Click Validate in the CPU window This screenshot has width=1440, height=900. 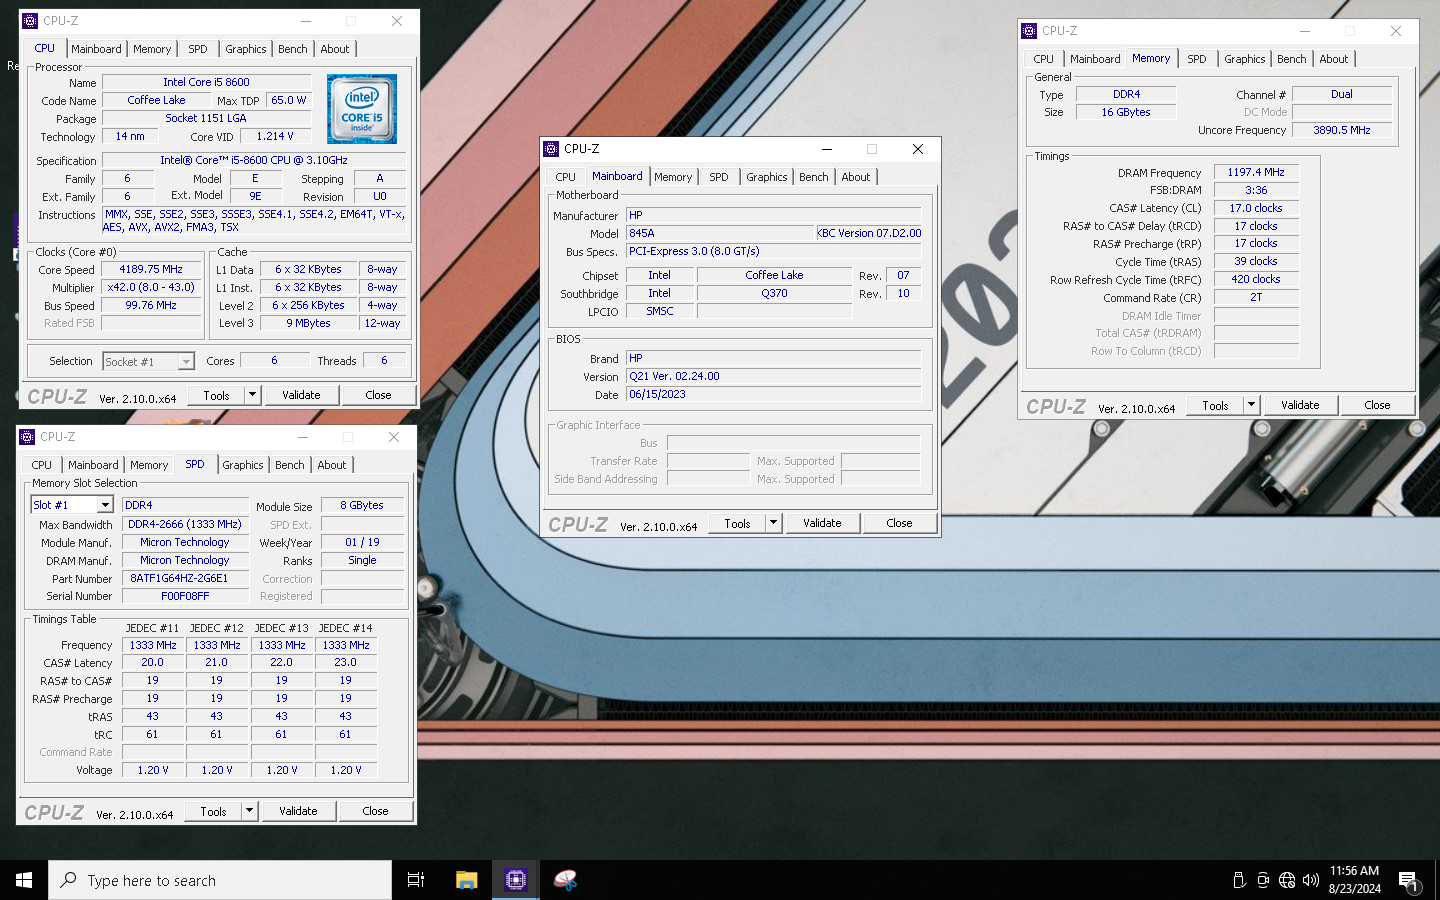click(x=301, y=395)
